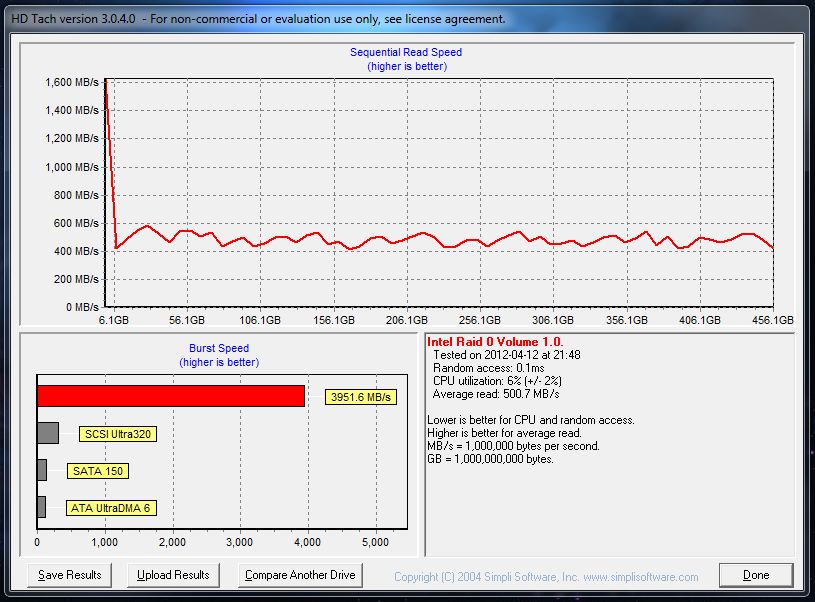This screenshot has height=602, width=815.
Task: Click the 56.1GB axis label
Action: (x=187, y=320)
